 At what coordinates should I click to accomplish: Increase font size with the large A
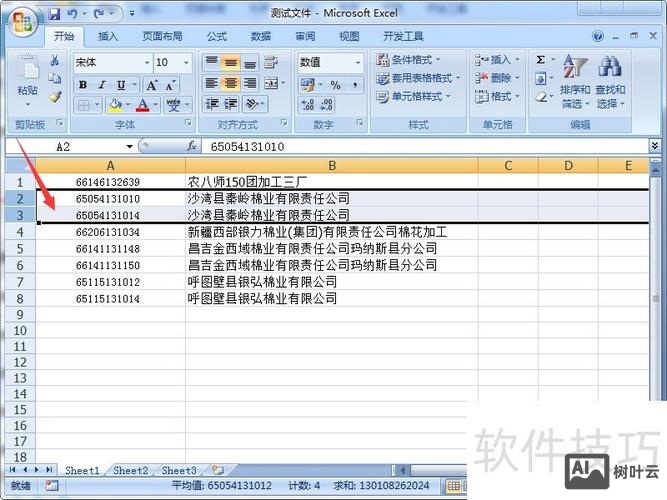tap(152, 85)
